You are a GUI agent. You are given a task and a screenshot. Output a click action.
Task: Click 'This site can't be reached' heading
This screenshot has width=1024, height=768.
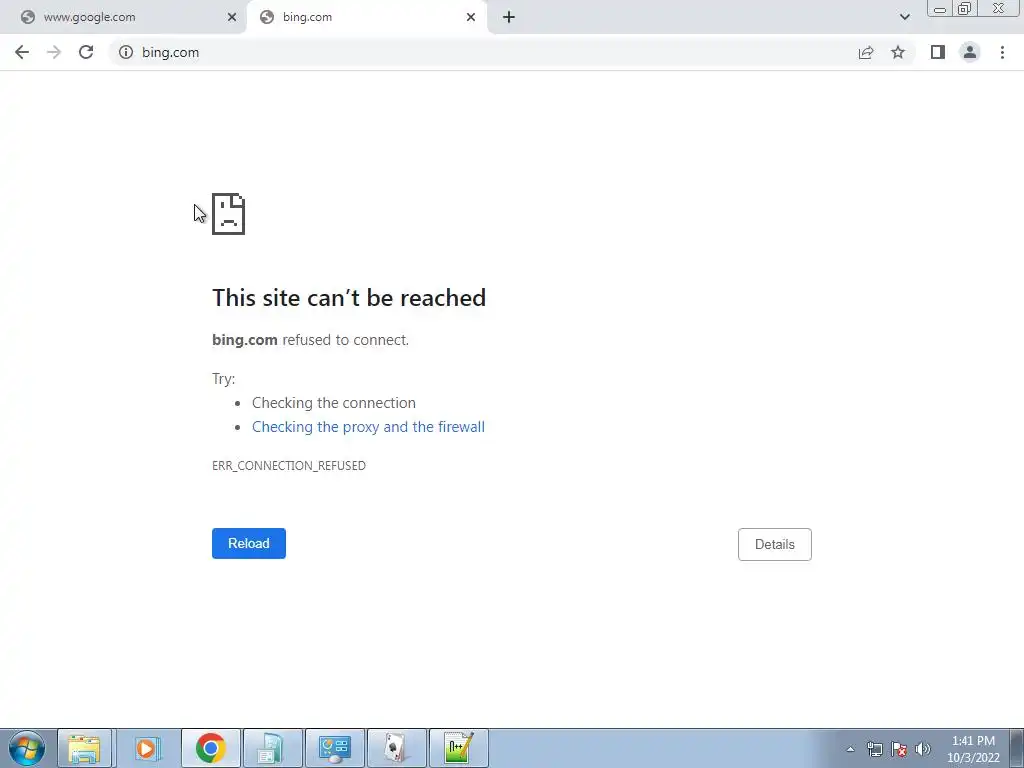coord(349,298)
